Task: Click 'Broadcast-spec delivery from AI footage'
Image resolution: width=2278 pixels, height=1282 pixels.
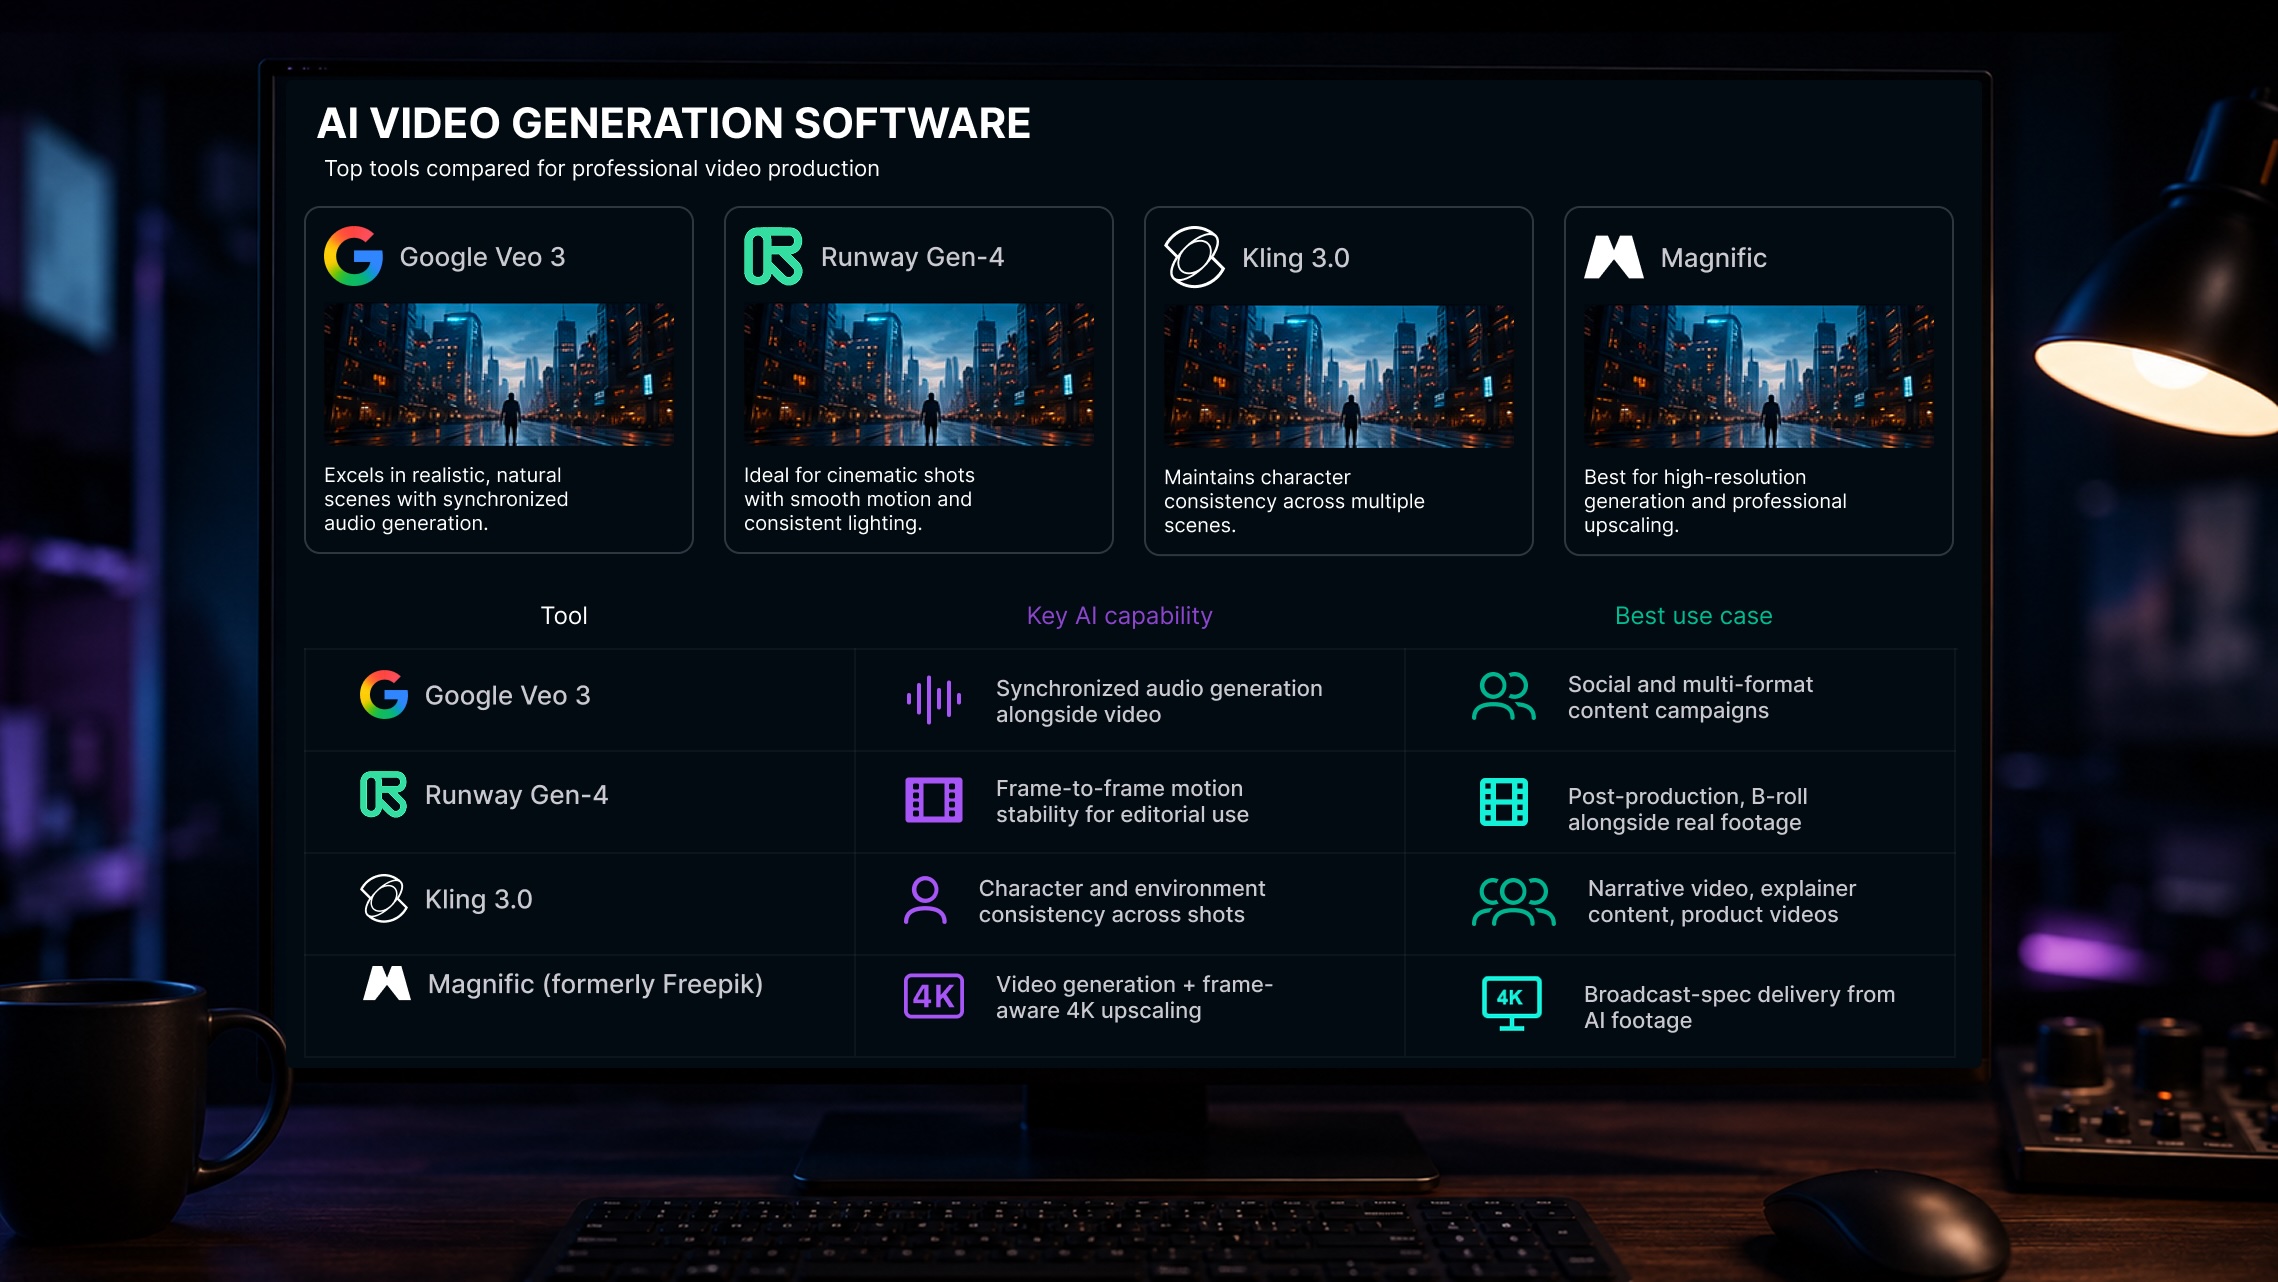Action: click(x=1740, y=1007)
